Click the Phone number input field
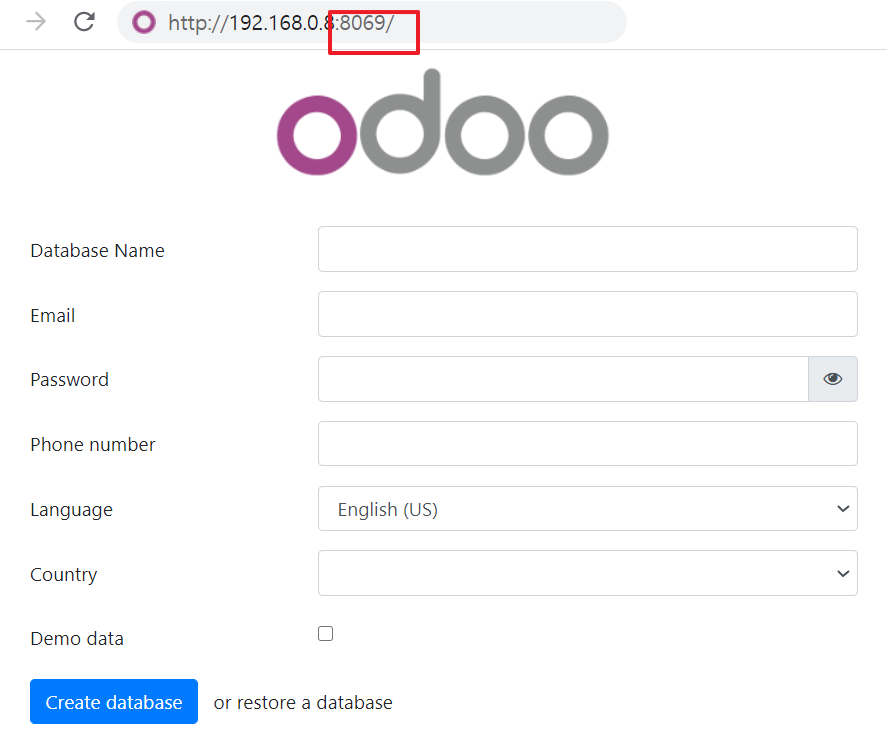This screenshot has width=887, height=735. pyautogui.click(x=588, y=444)
